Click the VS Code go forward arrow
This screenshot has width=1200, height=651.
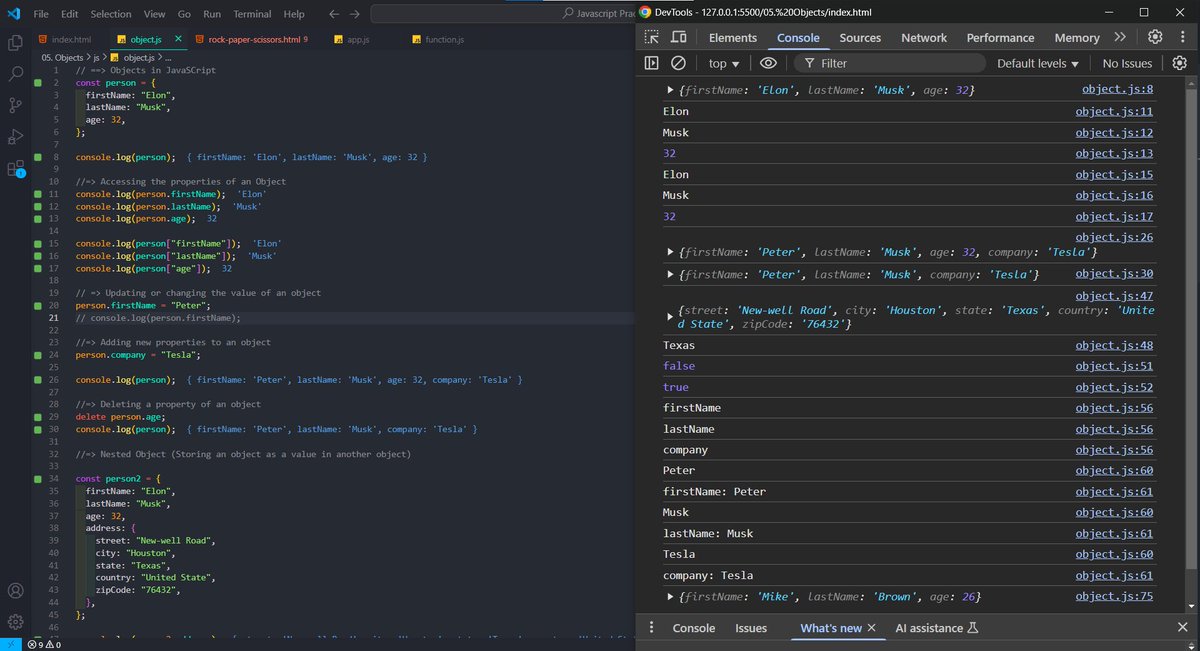pos(355,14)
